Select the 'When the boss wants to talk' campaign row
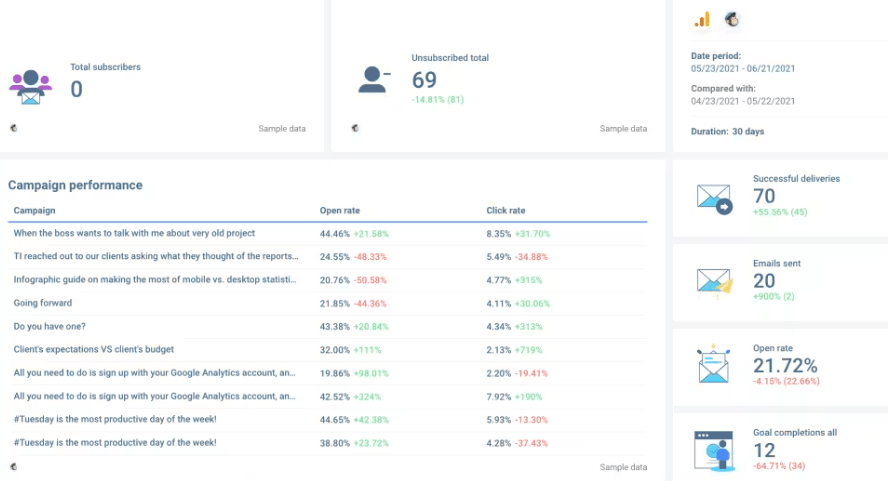Viewport: 888px width, 481px height. [x=327, y=233]
